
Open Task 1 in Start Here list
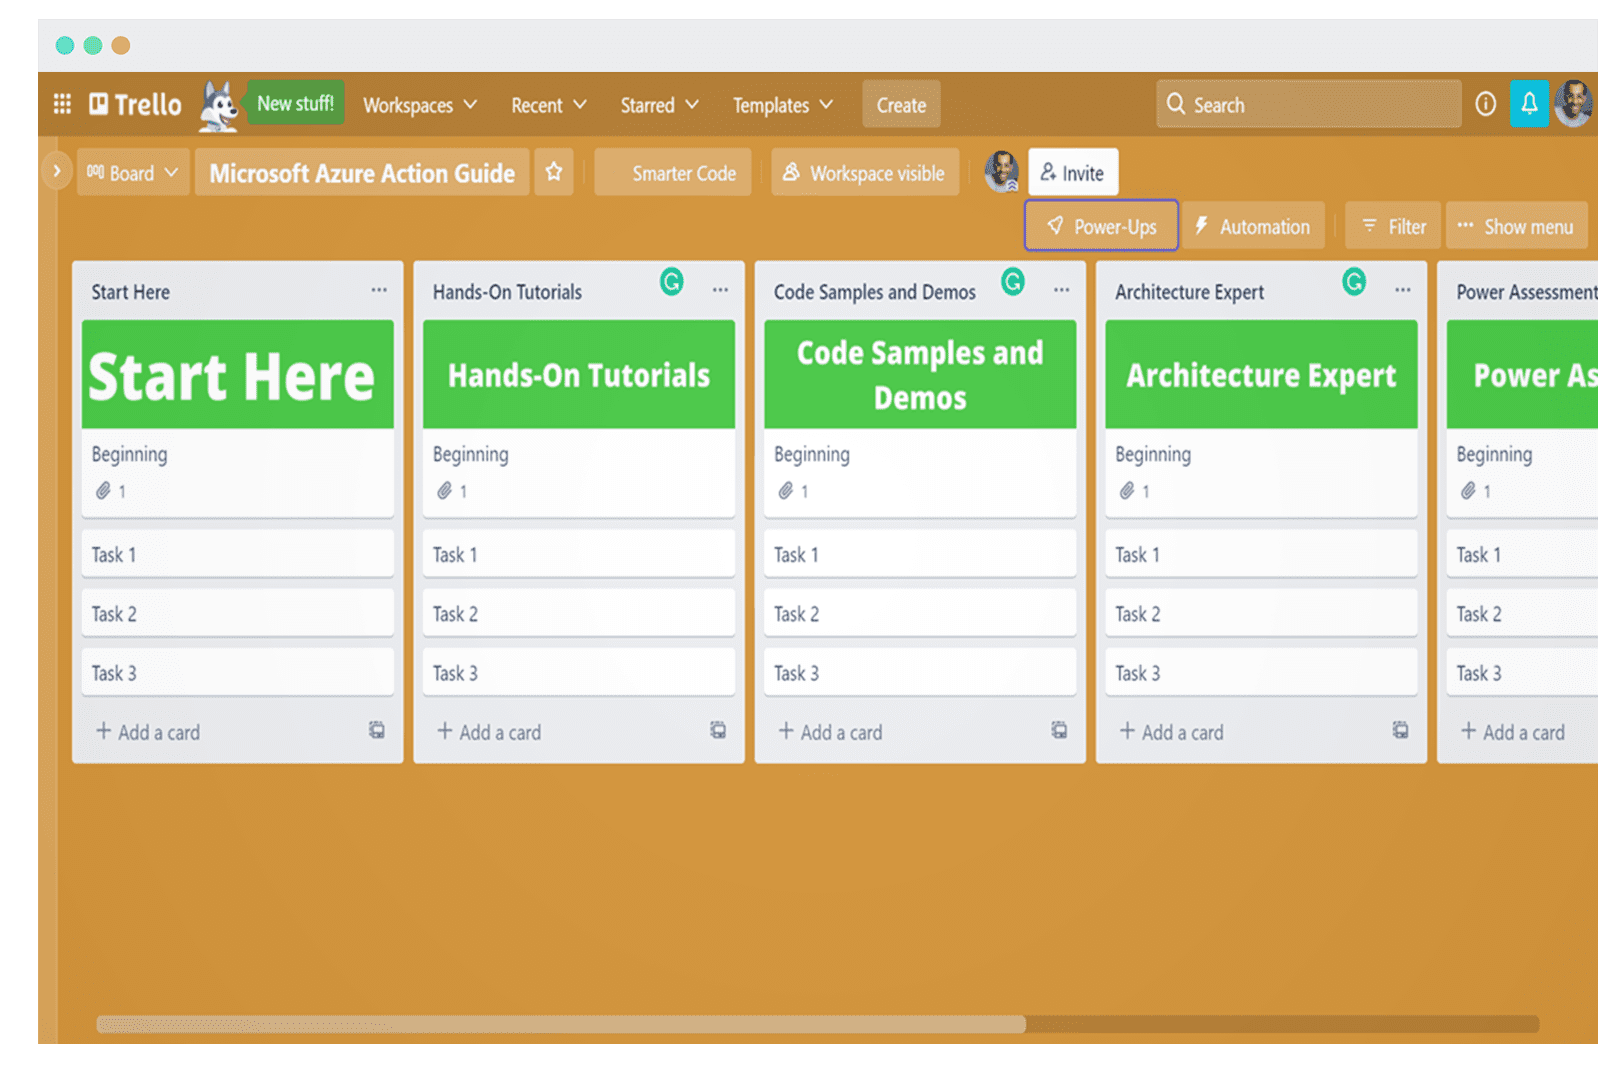pyautogui.click(x=238, y=554)
